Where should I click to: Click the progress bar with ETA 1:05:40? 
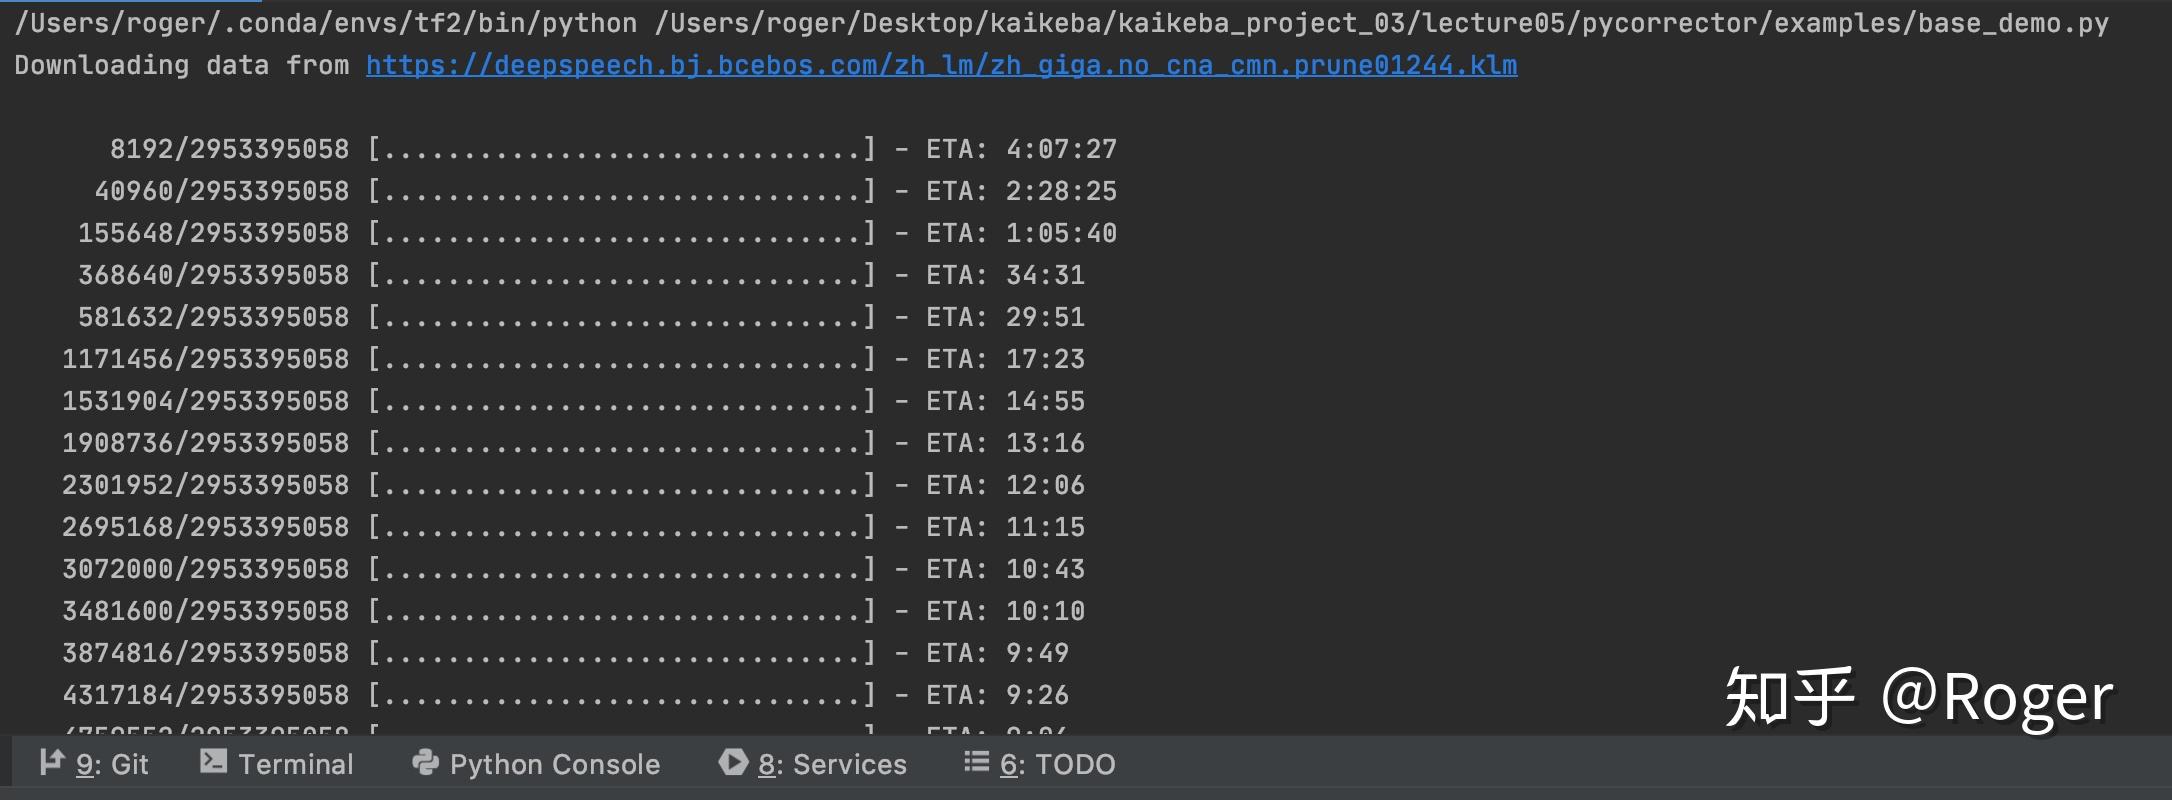(x=621, y=234)
